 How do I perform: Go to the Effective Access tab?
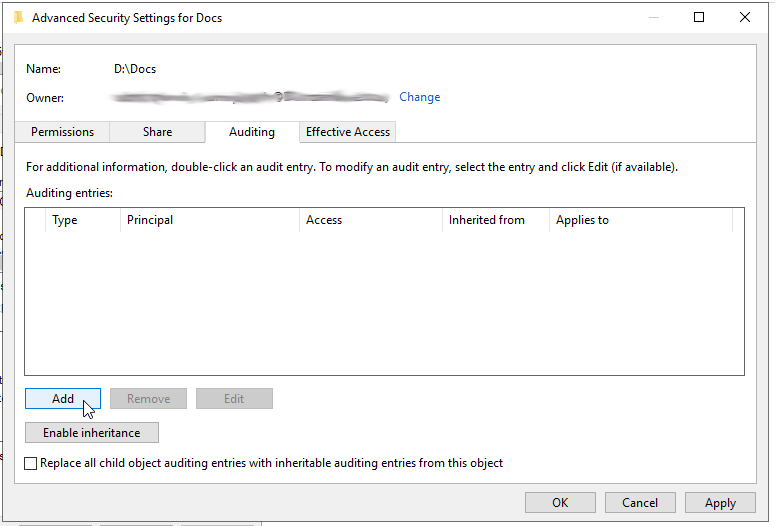click(x=348, y=132)
